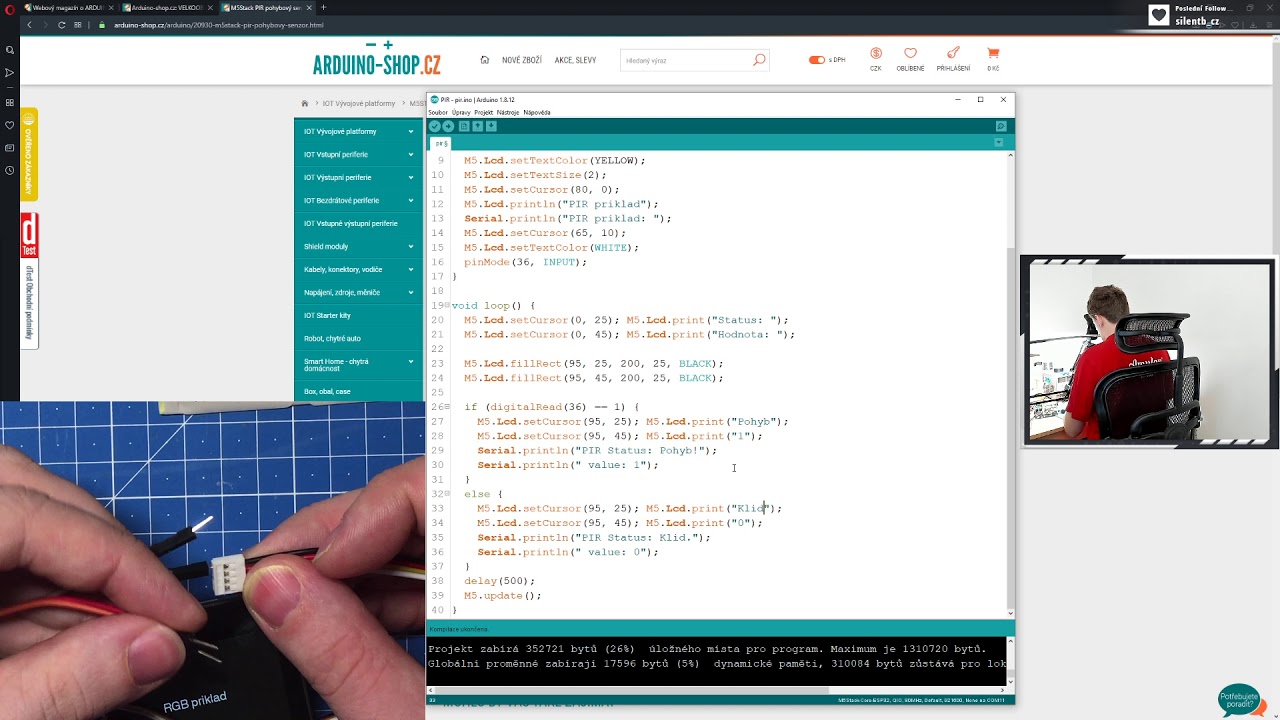
Task: Open 'IOT Starter kity' category
Action: click(359, 315)
